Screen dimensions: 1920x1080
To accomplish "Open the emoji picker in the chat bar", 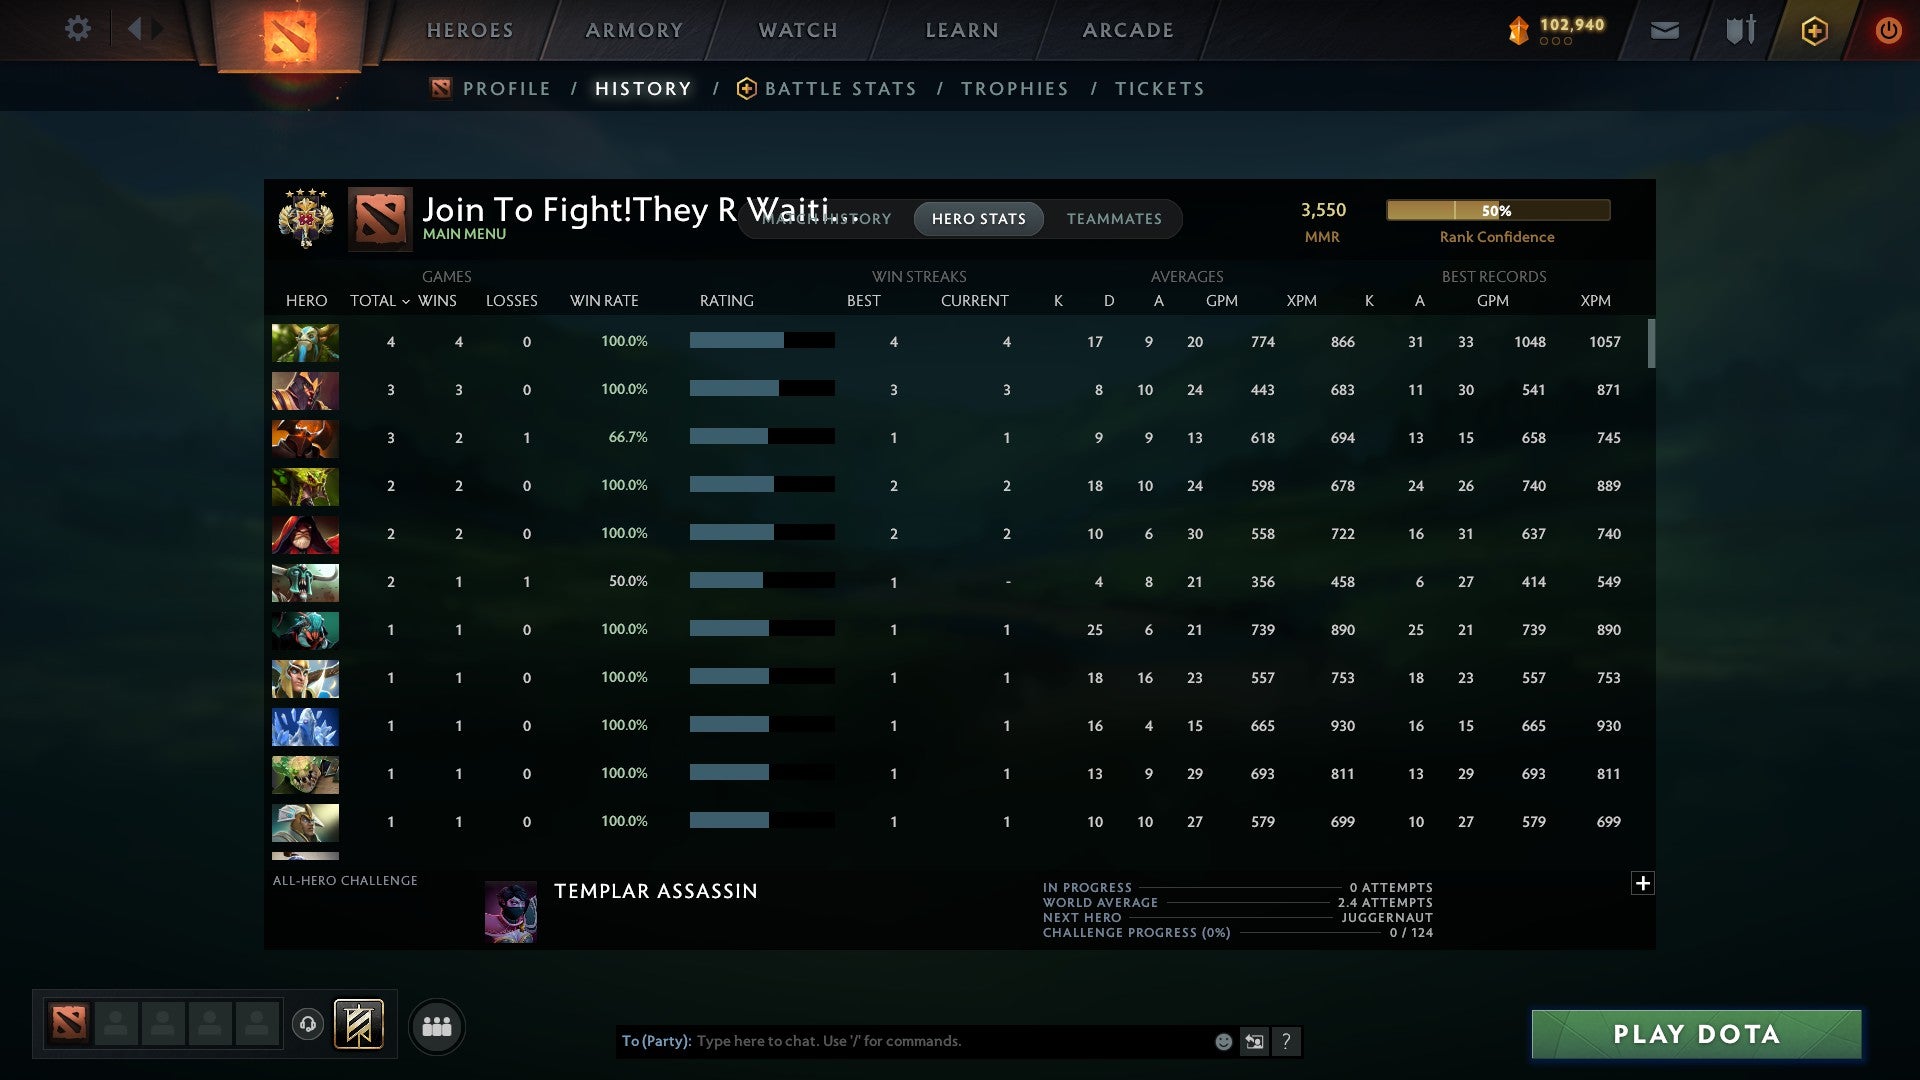I will click(1222, 1041).
